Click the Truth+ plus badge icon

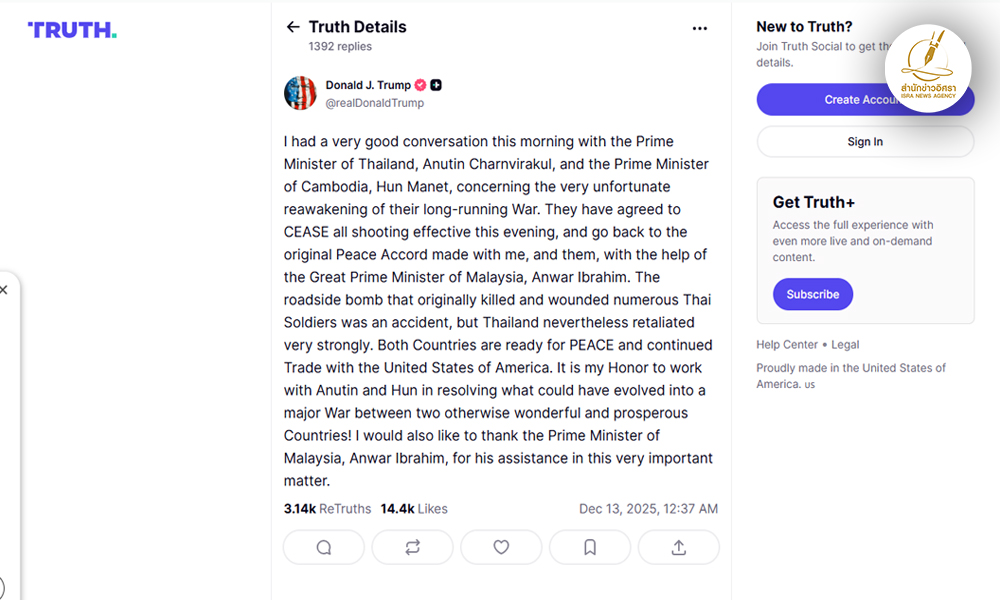436,85
